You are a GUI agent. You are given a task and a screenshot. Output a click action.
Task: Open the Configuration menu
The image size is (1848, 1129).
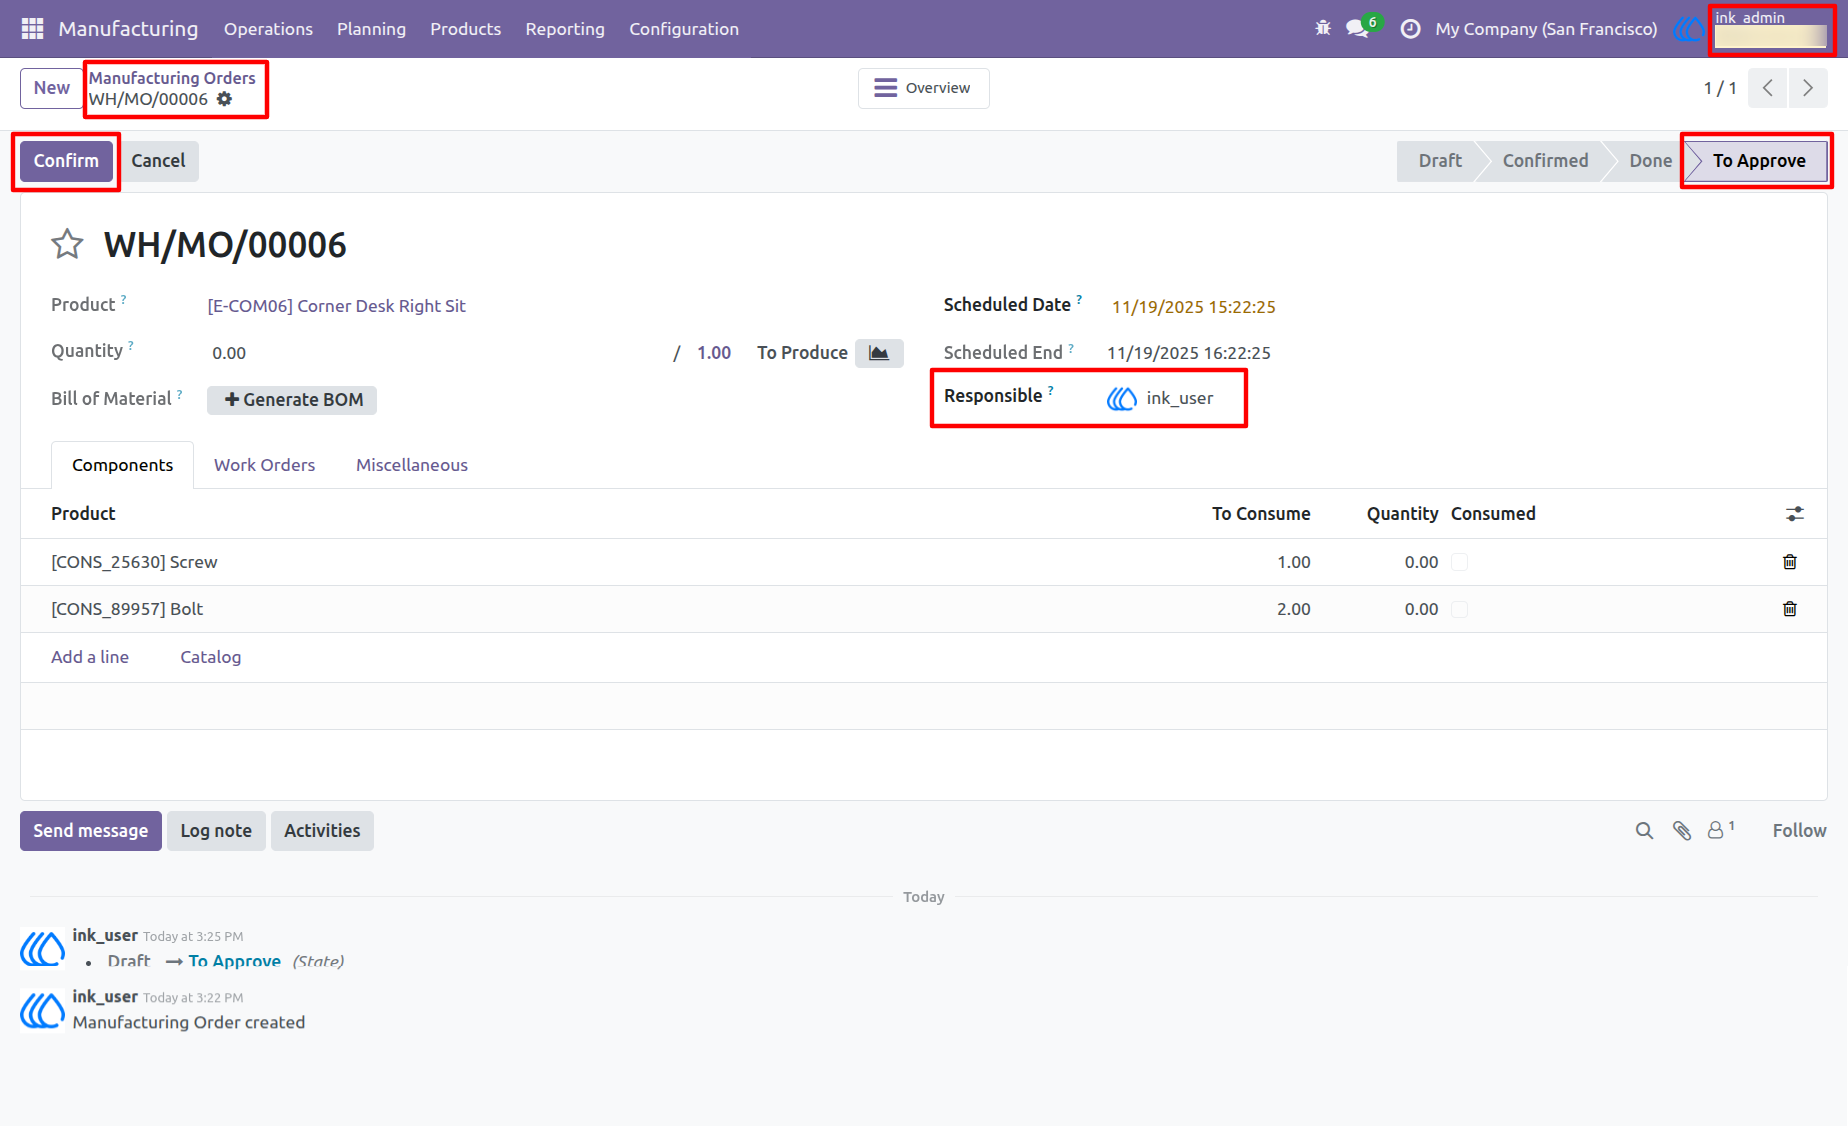pos(684,29)
